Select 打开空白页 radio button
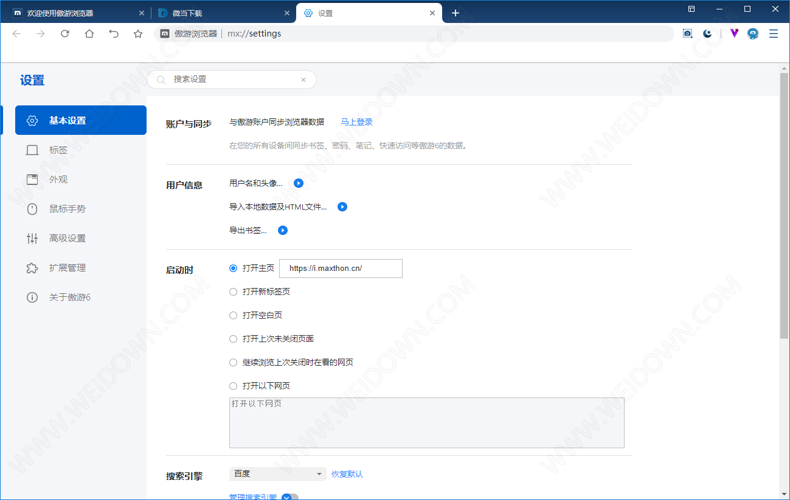The height and width of the screenshot is (500, 790). 233,316
